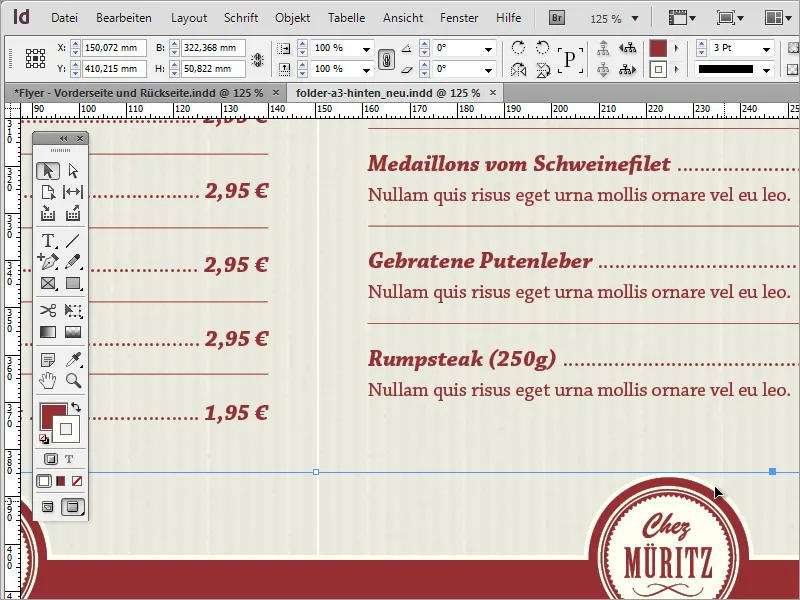
Task: Select the Zoom tool magnifier
Action: click(73, 381)
